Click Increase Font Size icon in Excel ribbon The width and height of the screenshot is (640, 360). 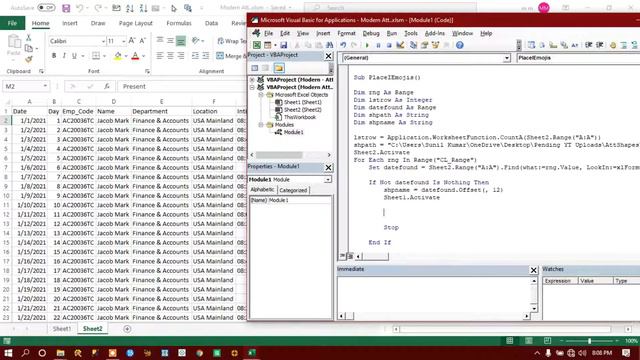pos(132,41)
